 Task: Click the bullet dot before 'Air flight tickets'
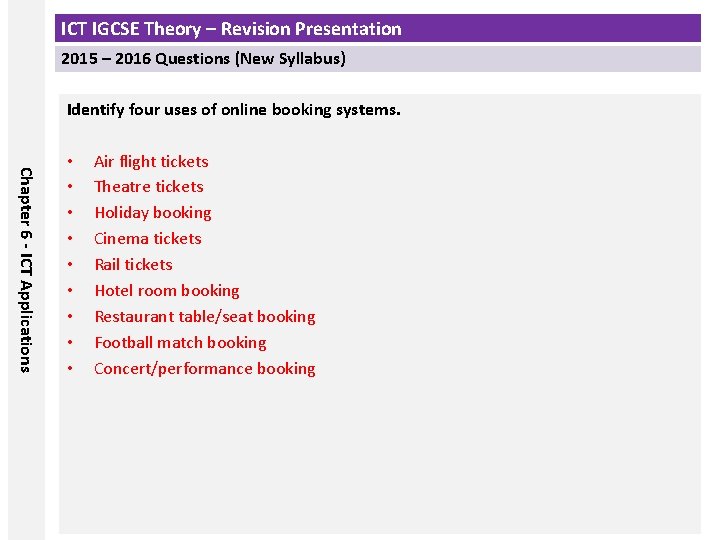[69, 161]
